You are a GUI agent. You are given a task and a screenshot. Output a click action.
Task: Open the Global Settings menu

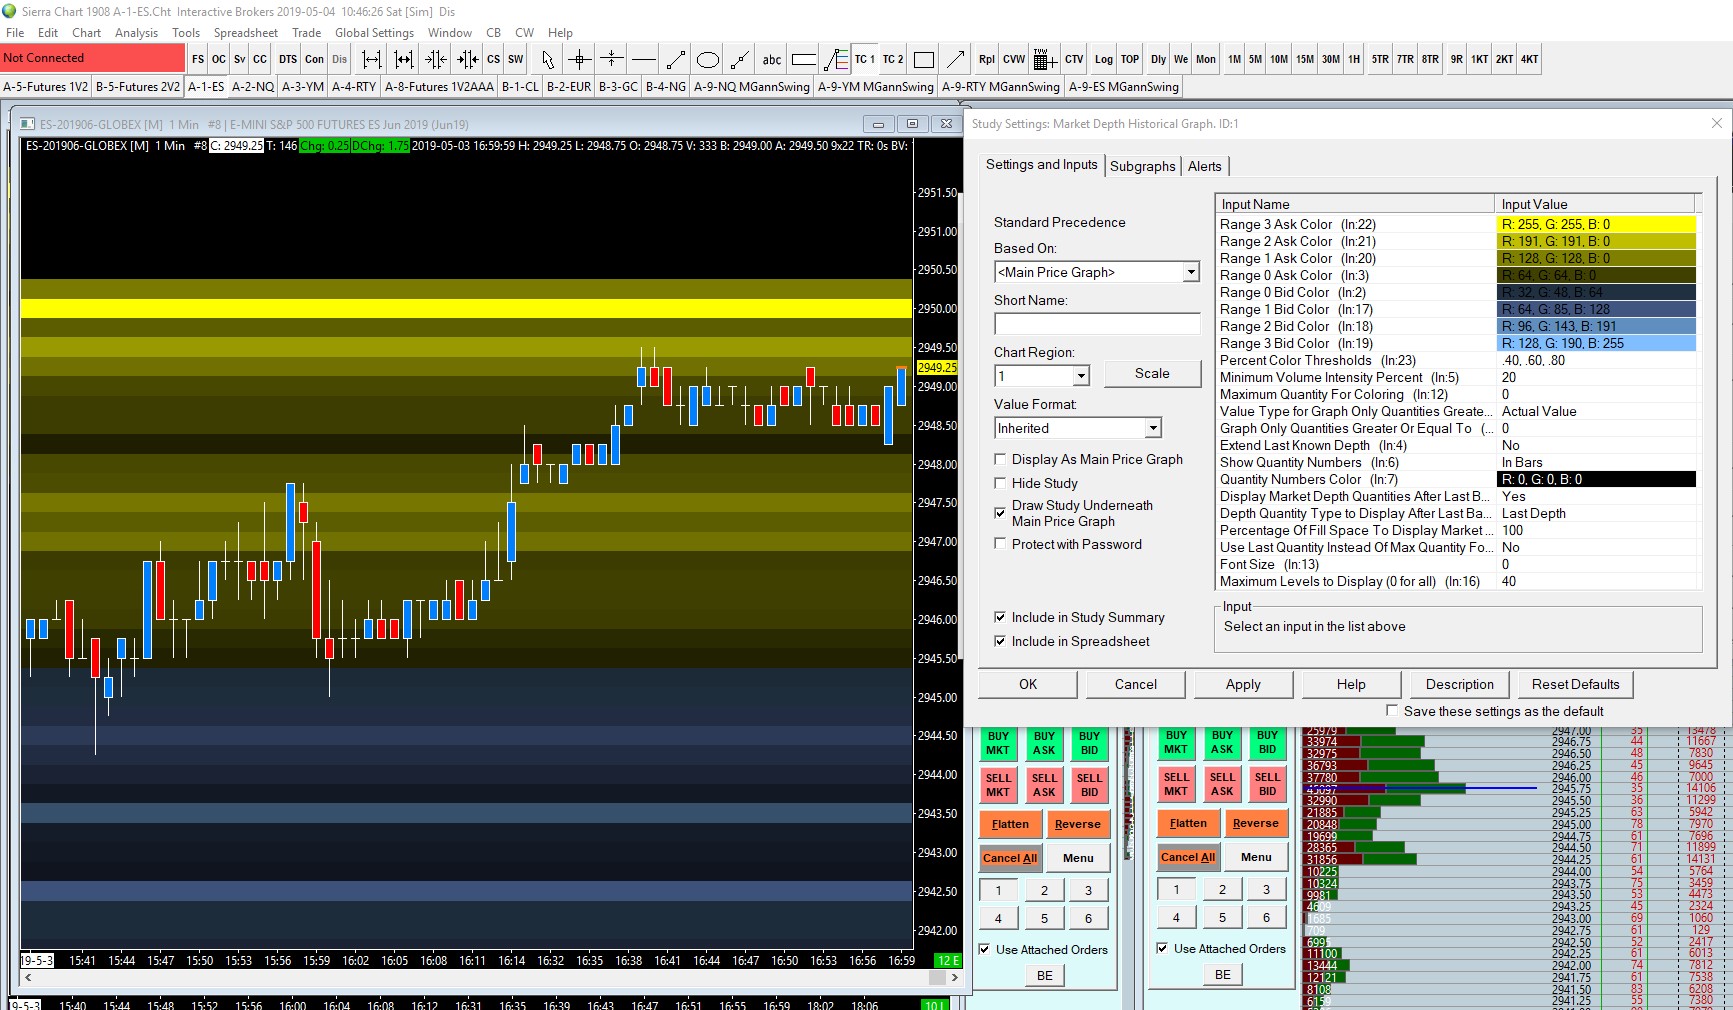pyautogui.click(x=374, y=33)
